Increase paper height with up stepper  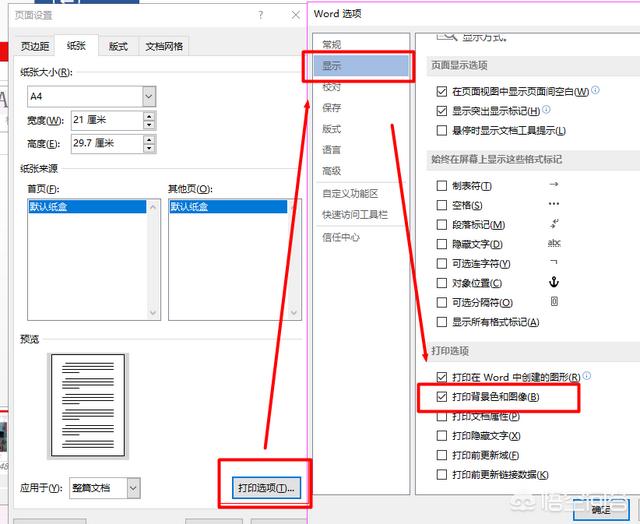tap(149, 139)
